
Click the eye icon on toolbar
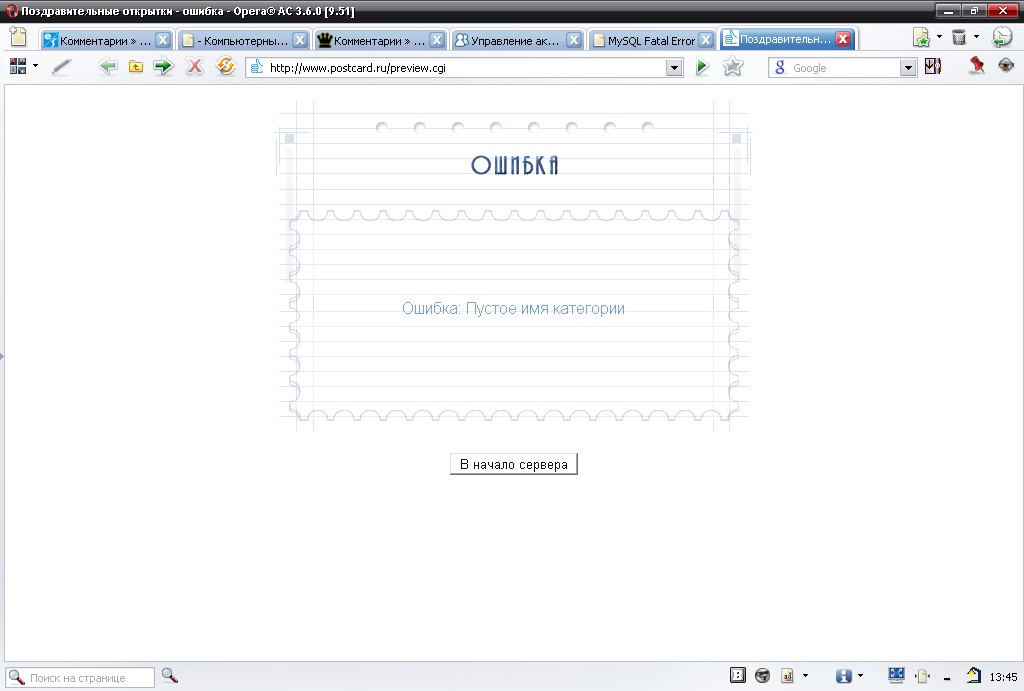point(1006,65)
